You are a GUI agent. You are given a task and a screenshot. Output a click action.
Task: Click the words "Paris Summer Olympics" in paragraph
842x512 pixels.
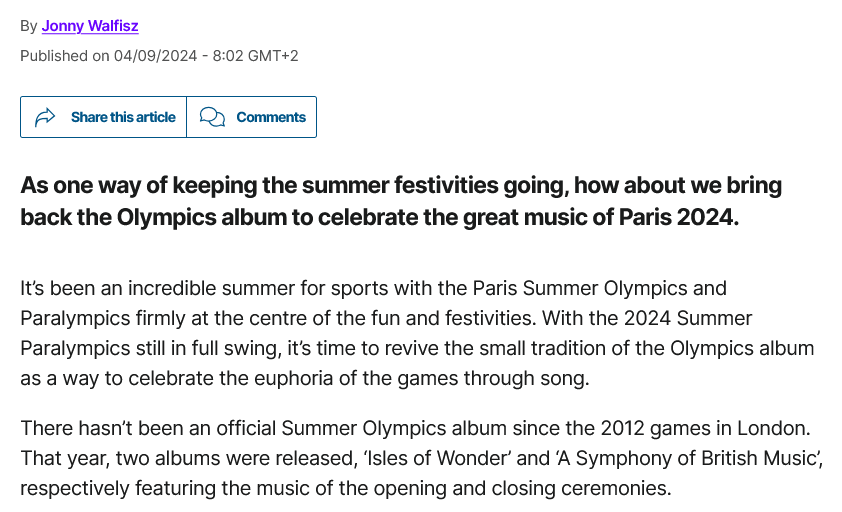click(x=580, y=289)
